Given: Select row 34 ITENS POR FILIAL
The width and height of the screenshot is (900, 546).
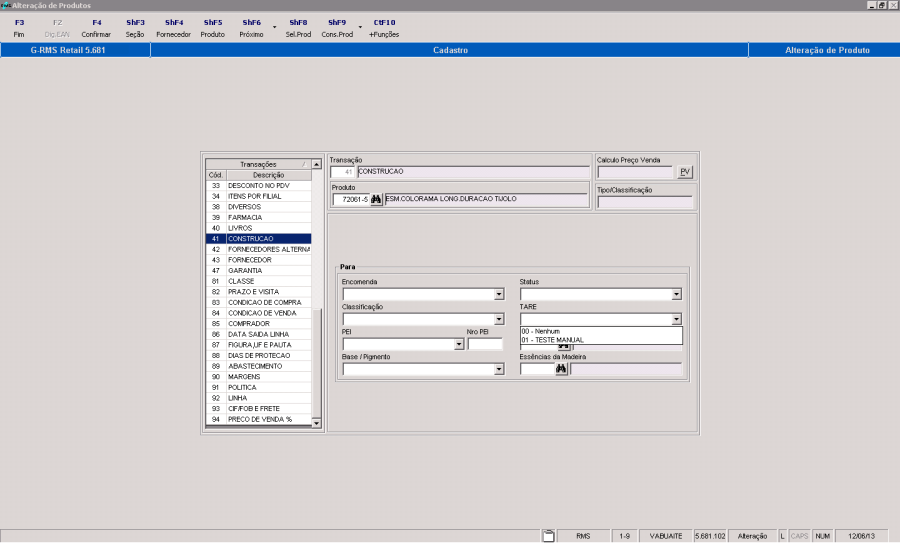Looking at the screenshot, I should 258,196.
